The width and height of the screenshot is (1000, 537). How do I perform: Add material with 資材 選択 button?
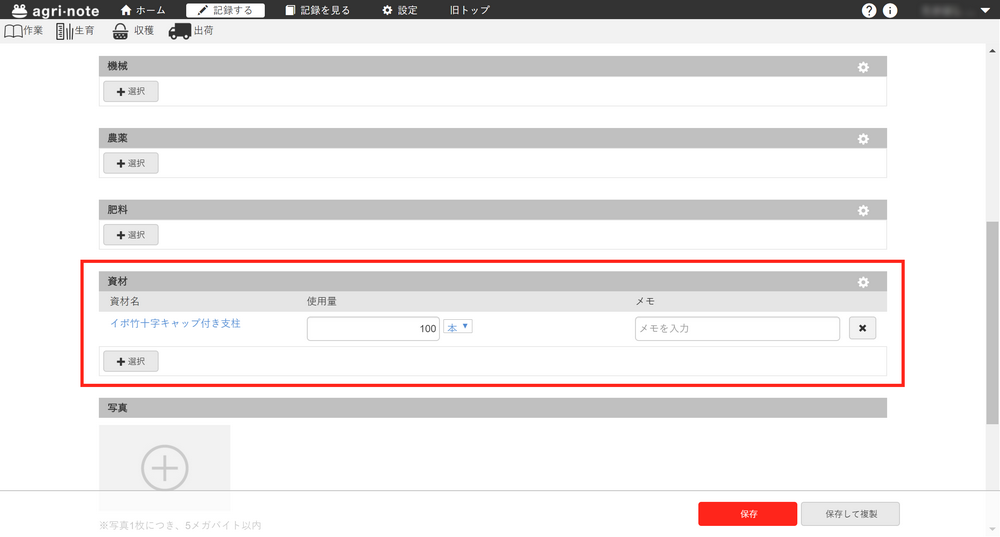[x=131, y=361]
